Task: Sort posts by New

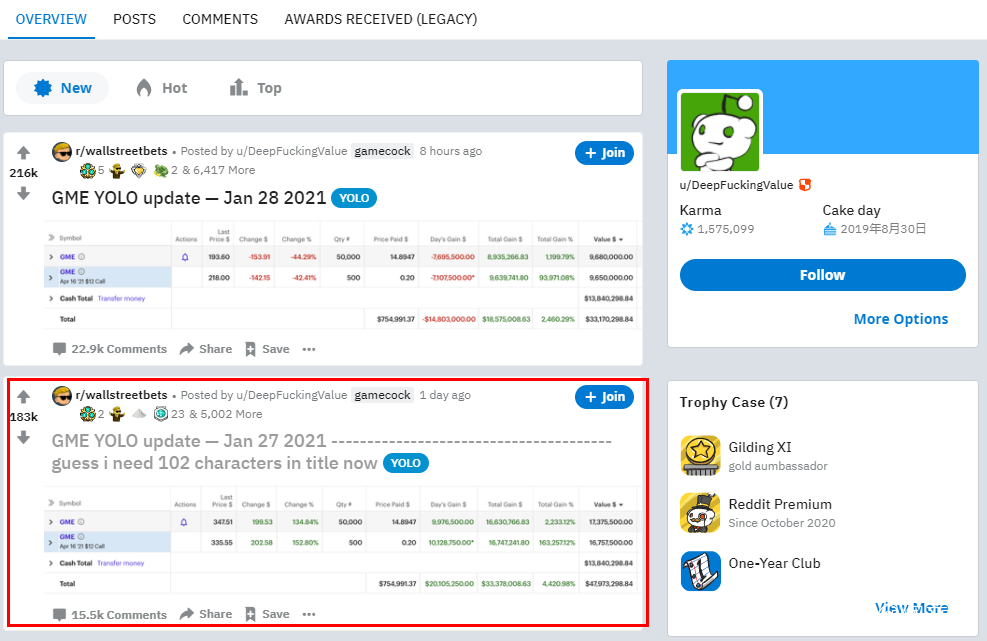Action: (62, 88)
